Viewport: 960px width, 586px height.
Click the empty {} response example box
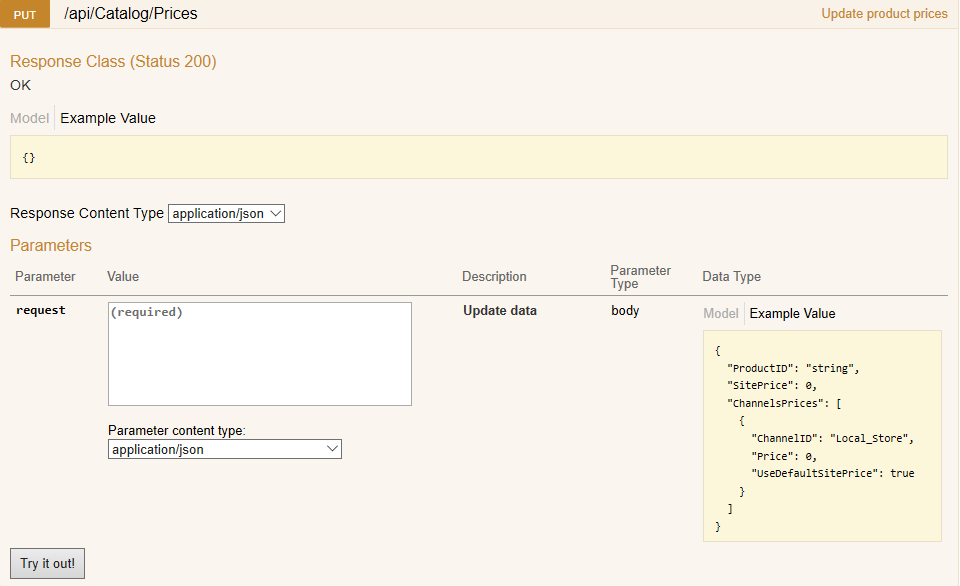[x=479, y=157]
